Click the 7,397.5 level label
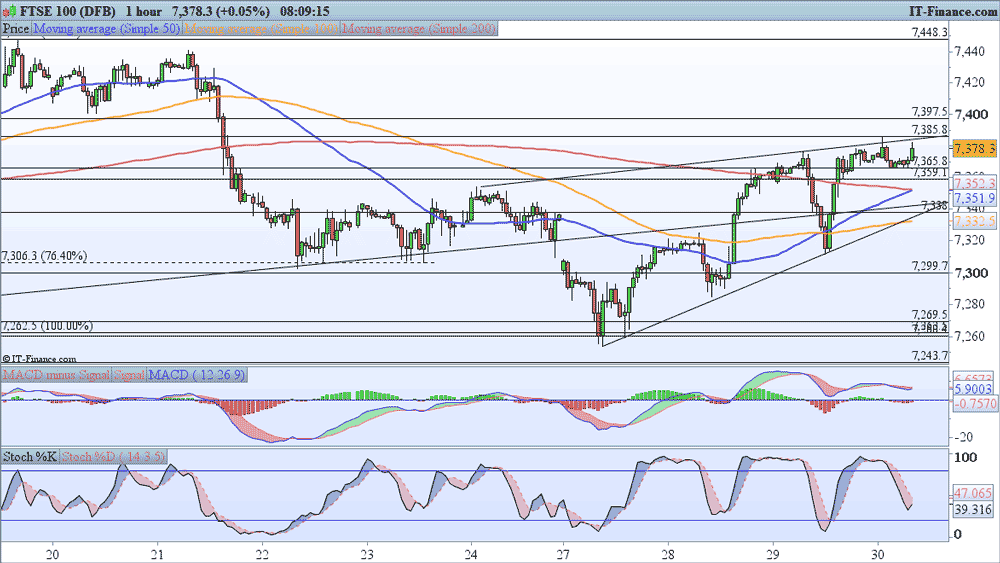This screenshot has height=563, width=1000. [929, 112]
